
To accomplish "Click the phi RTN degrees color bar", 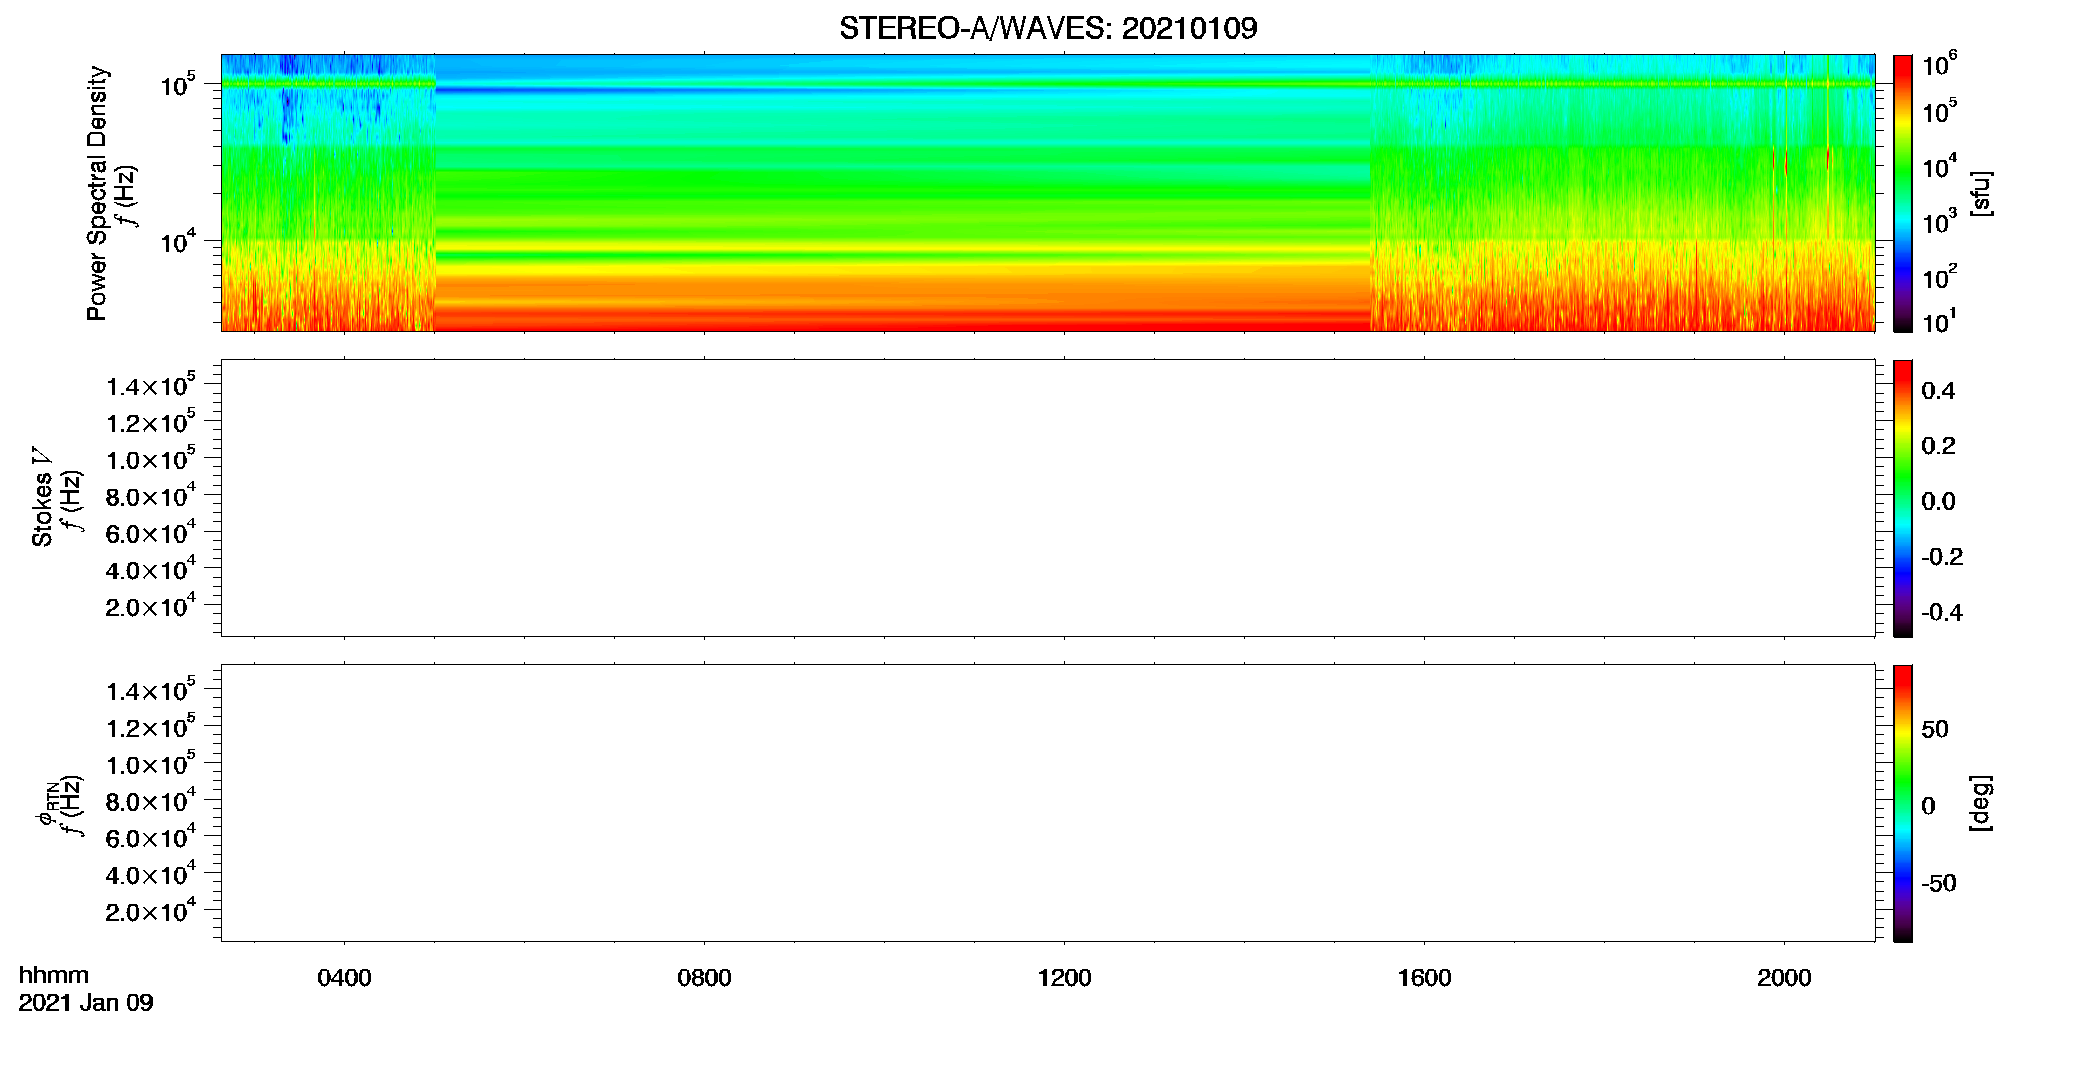I will [x=1902, y=803].
